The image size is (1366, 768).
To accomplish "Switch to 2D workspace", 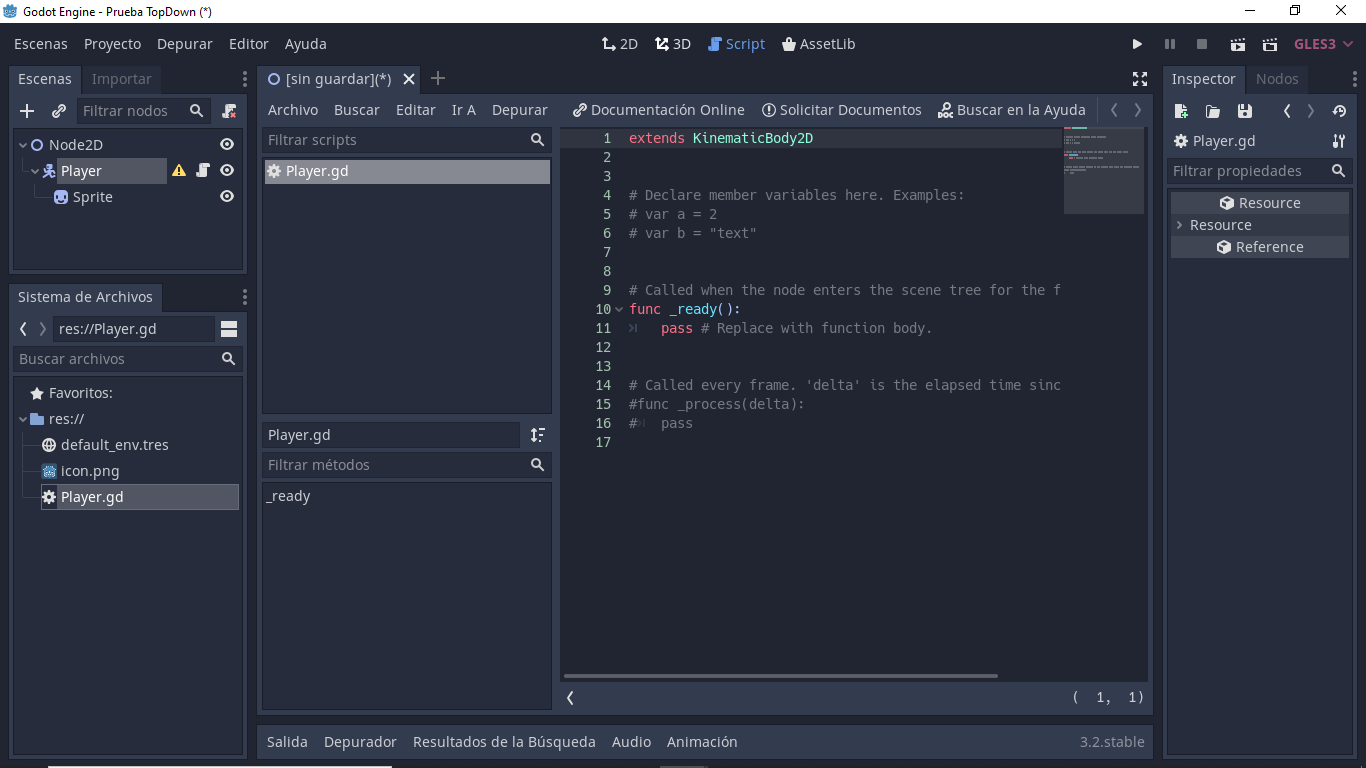I will (620, 44).
